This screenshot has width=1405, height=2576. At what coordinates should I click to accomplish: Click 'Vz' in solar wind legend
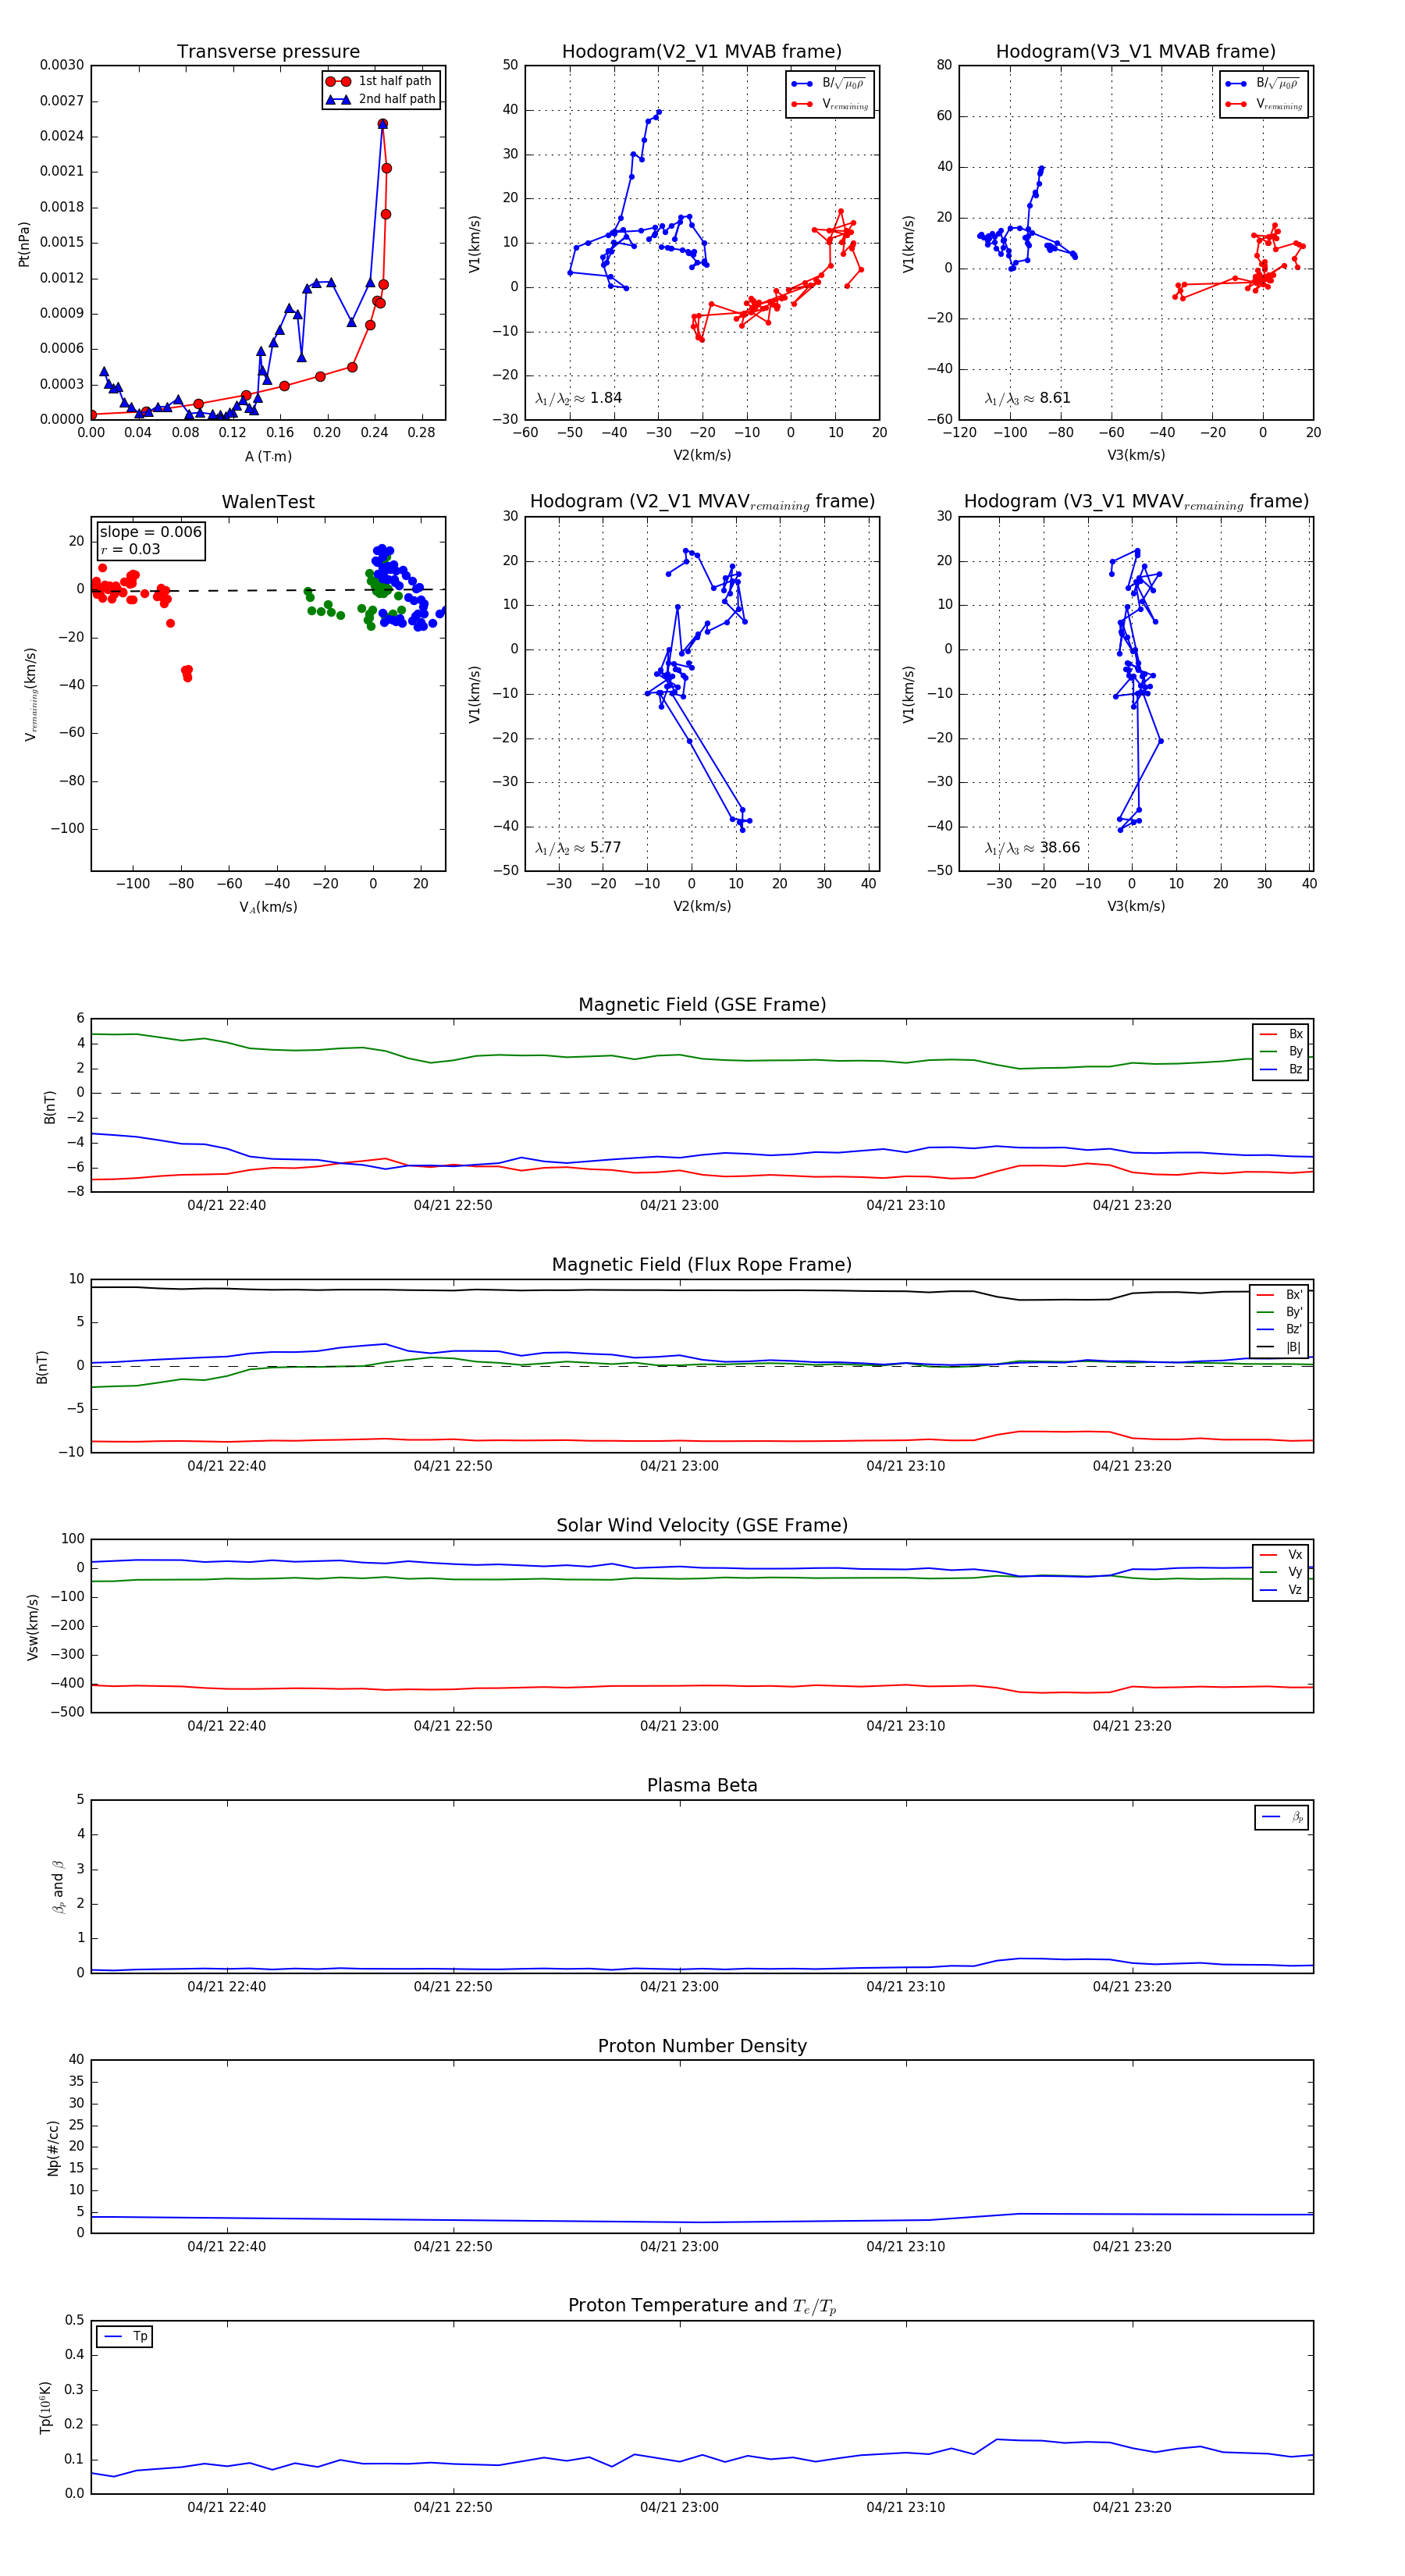(1281, 1589)
